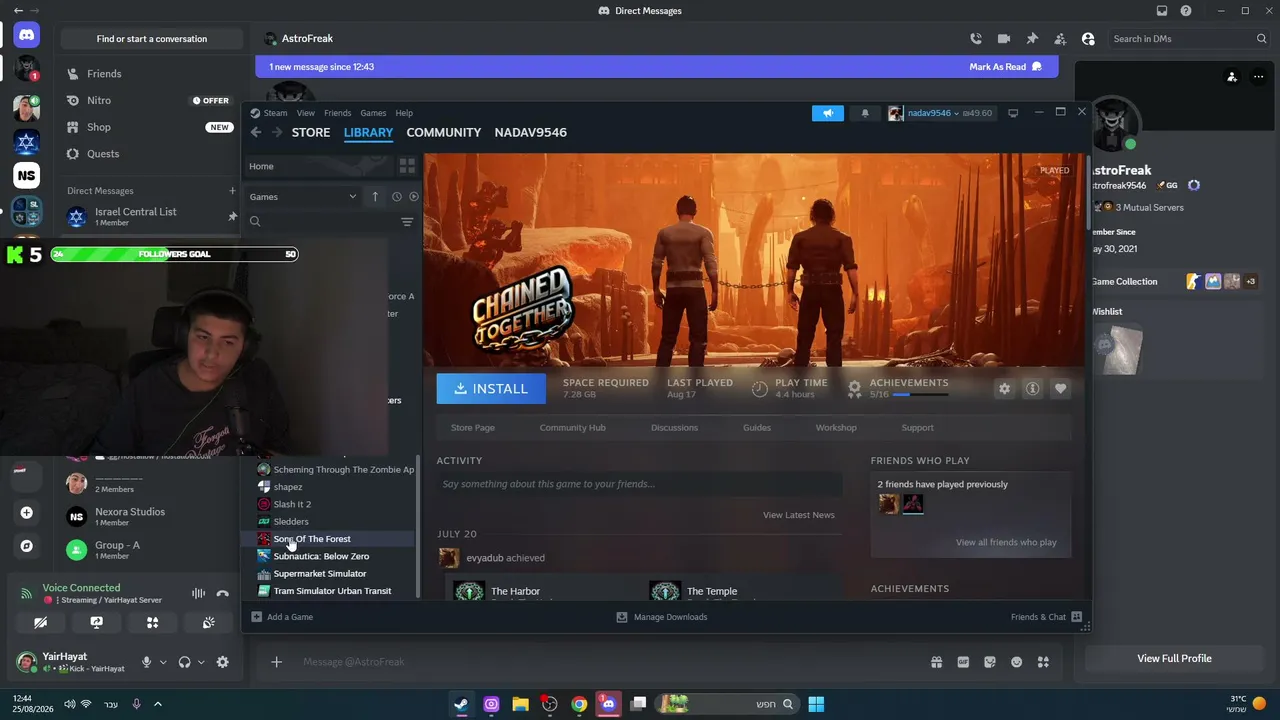Open Discord User Settings gear
This screenshot has width=1280, height=720.
pyautogui.click(x=222, y=662)
